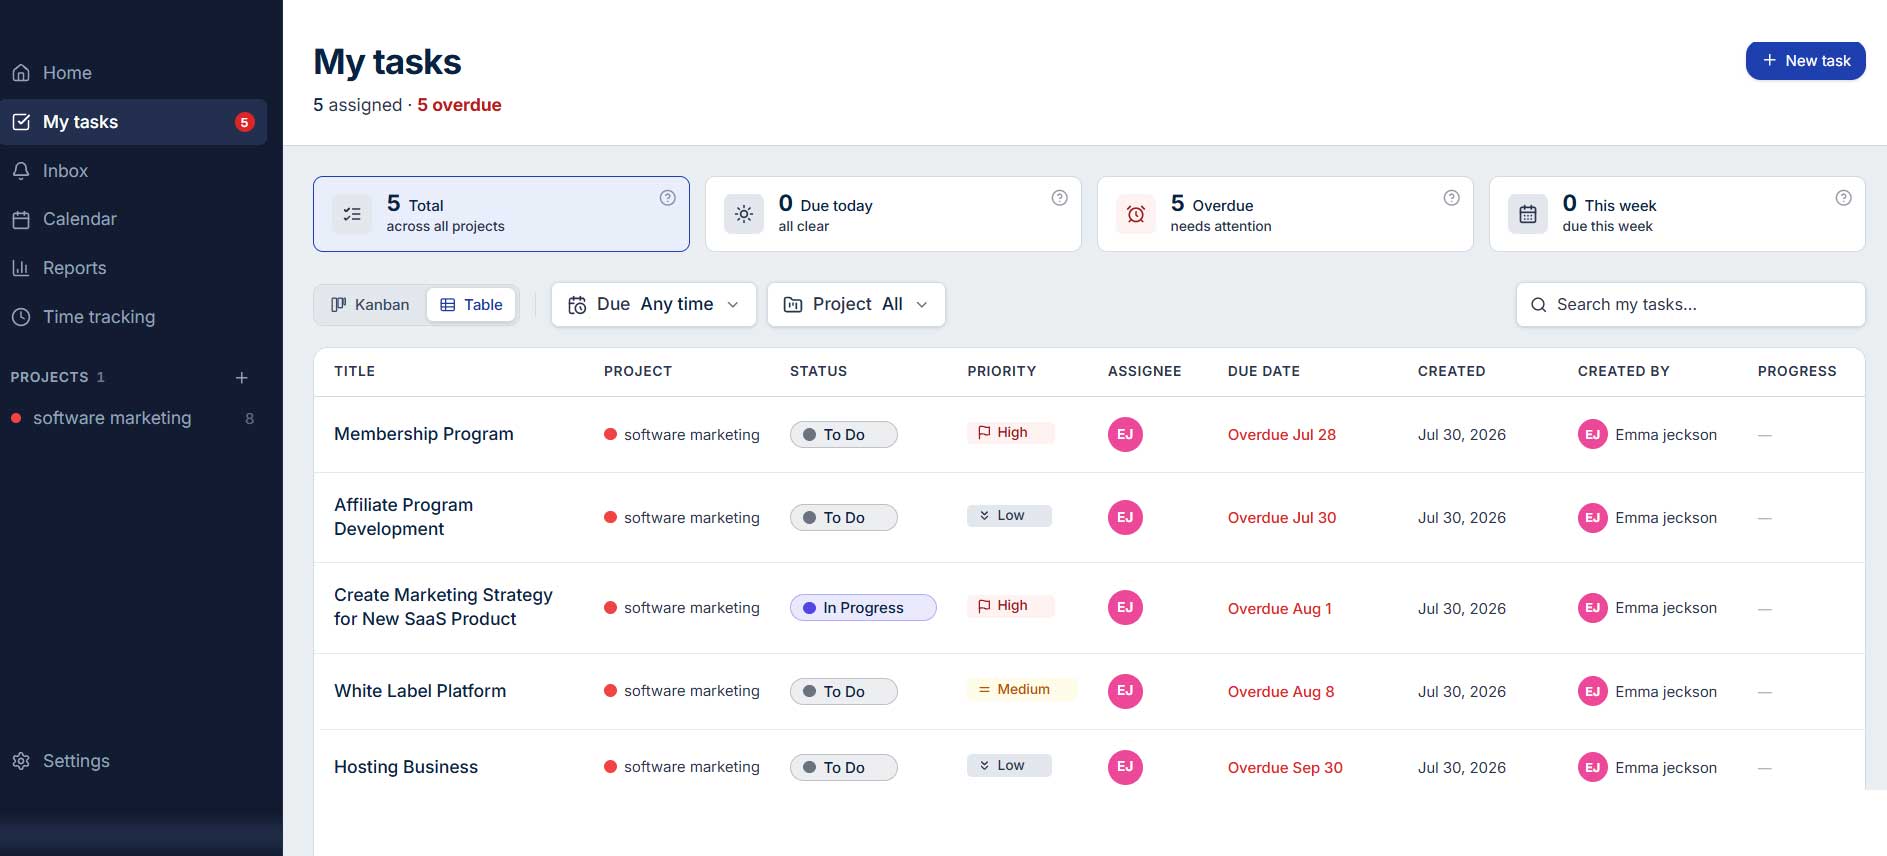1887x856 pixels.
Task: Click the help icon on Due today card
Action: point(1059,198)
